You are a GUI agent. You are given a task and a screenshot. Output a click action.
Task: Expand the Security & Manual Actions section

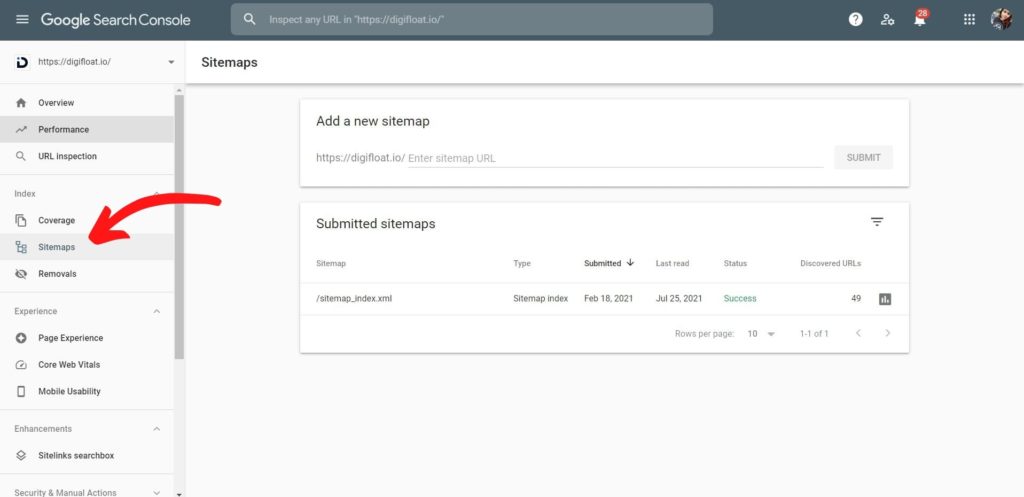(x=156, y=492)
